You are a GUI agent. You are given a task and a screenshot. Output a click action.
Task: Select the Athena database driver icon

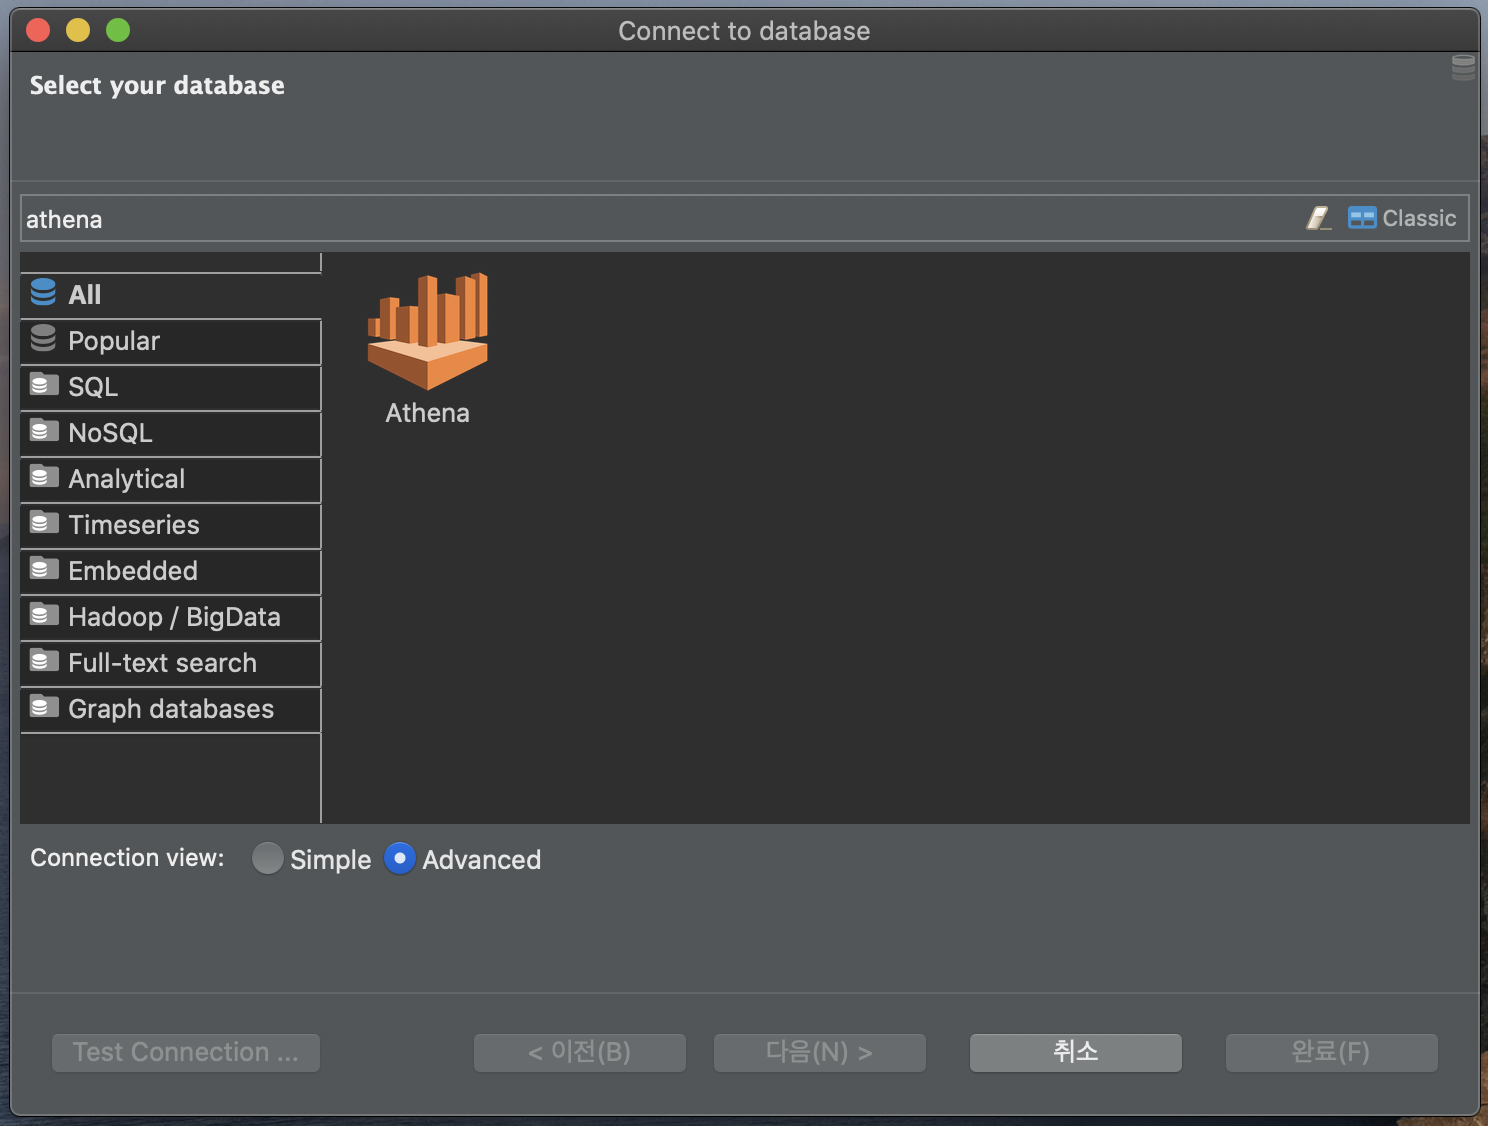(428, 332)
